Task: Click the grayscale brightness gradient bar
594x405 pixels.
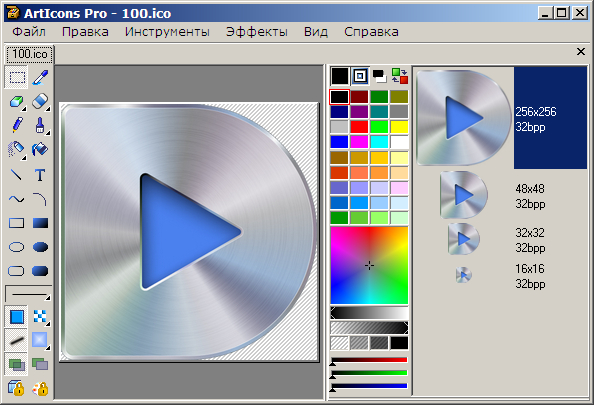Action: [x=369, y=313]
